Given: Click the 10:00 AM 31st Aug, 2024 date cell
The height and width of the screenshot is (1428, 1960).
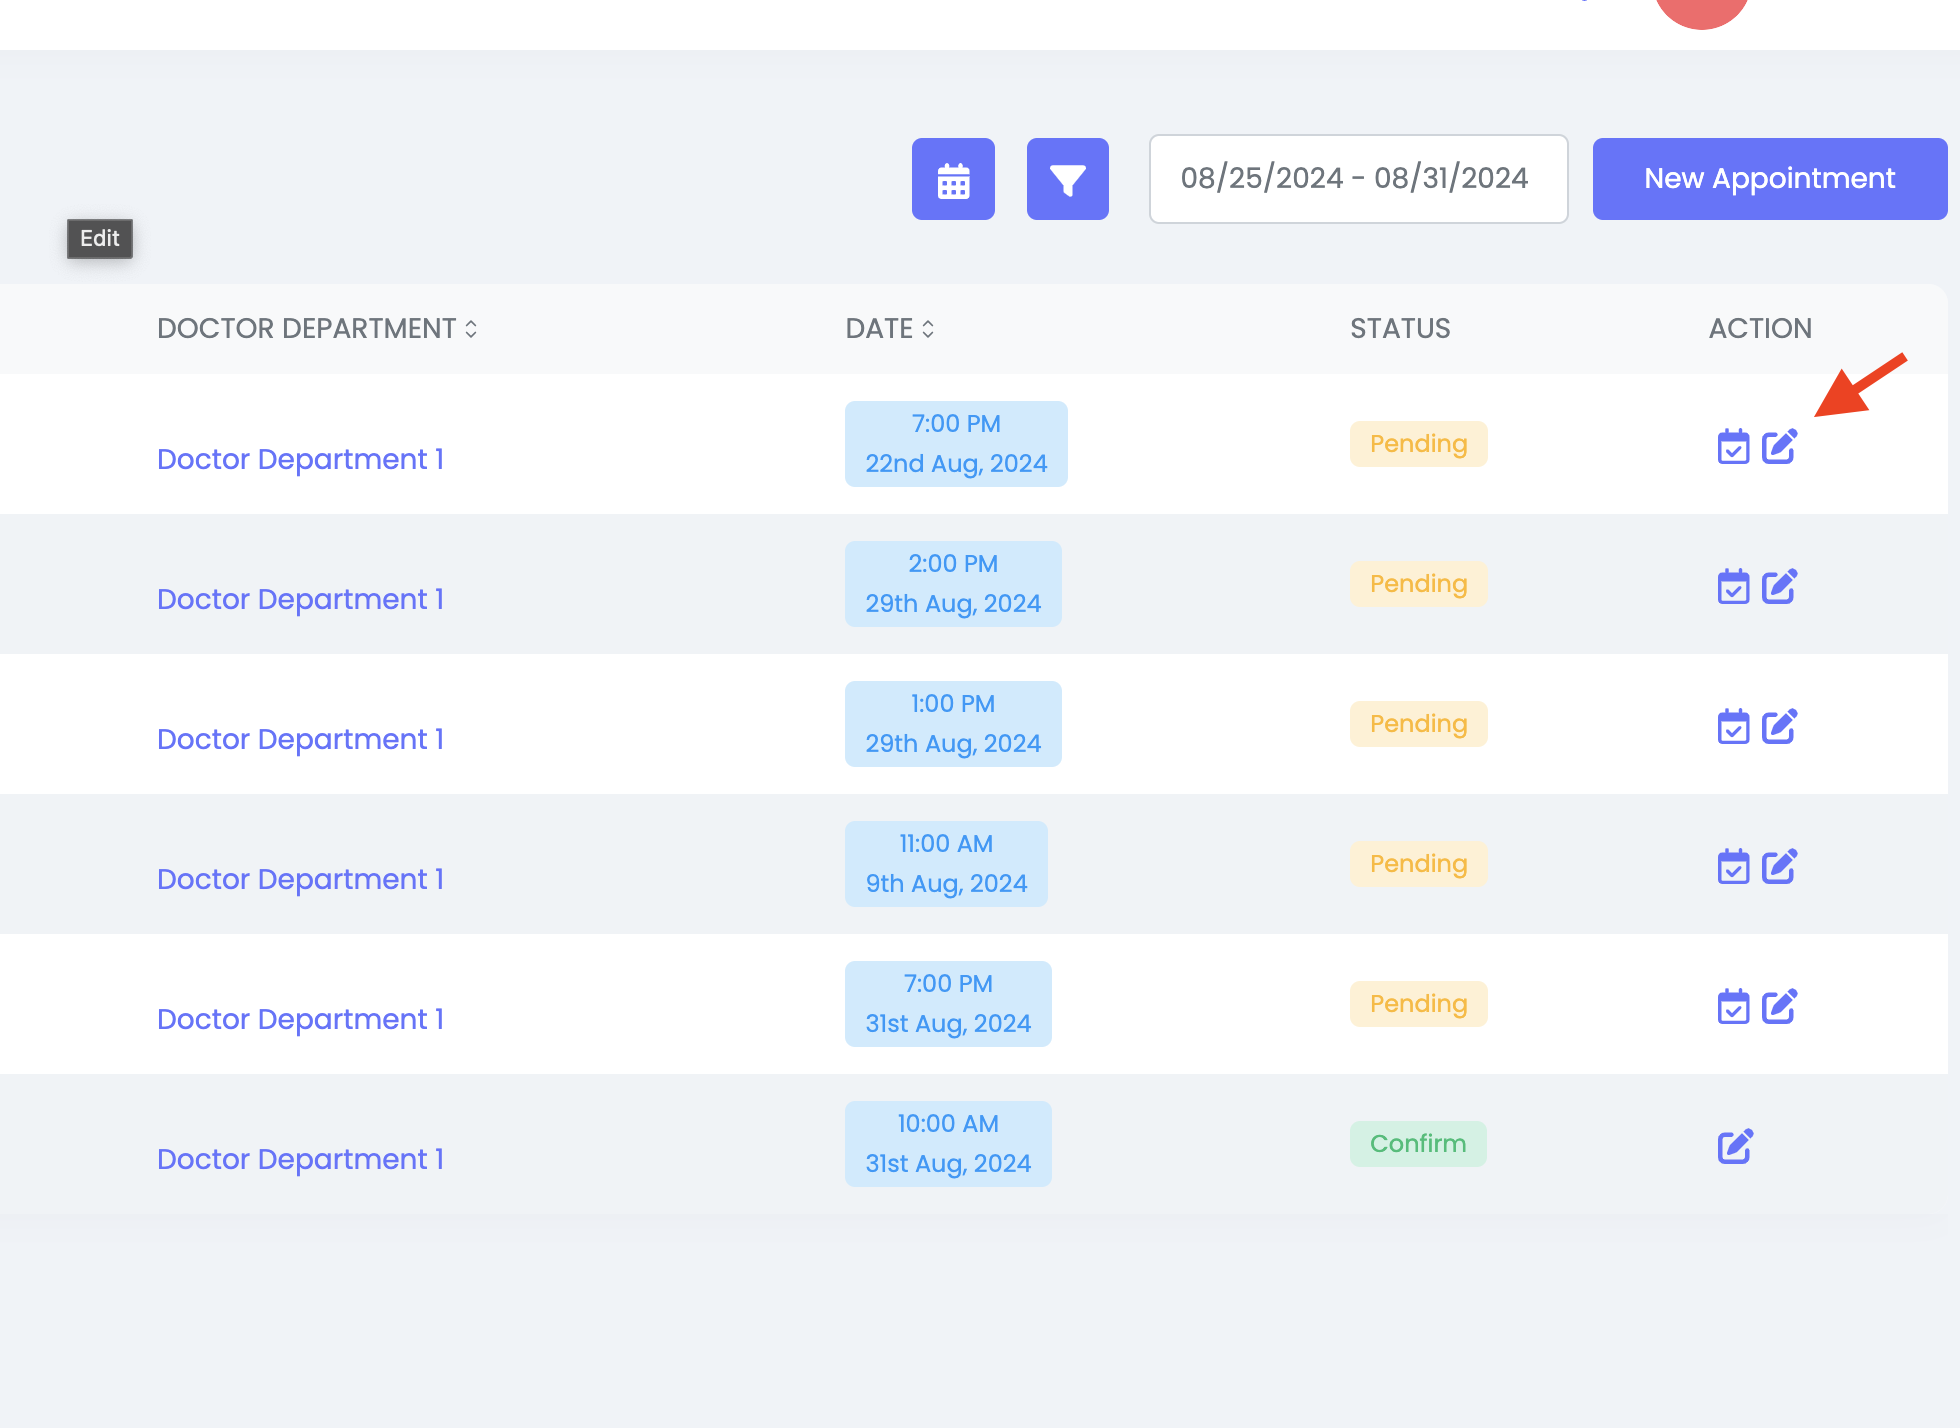Looking at the screenshot, I should tap(948, 1144).
